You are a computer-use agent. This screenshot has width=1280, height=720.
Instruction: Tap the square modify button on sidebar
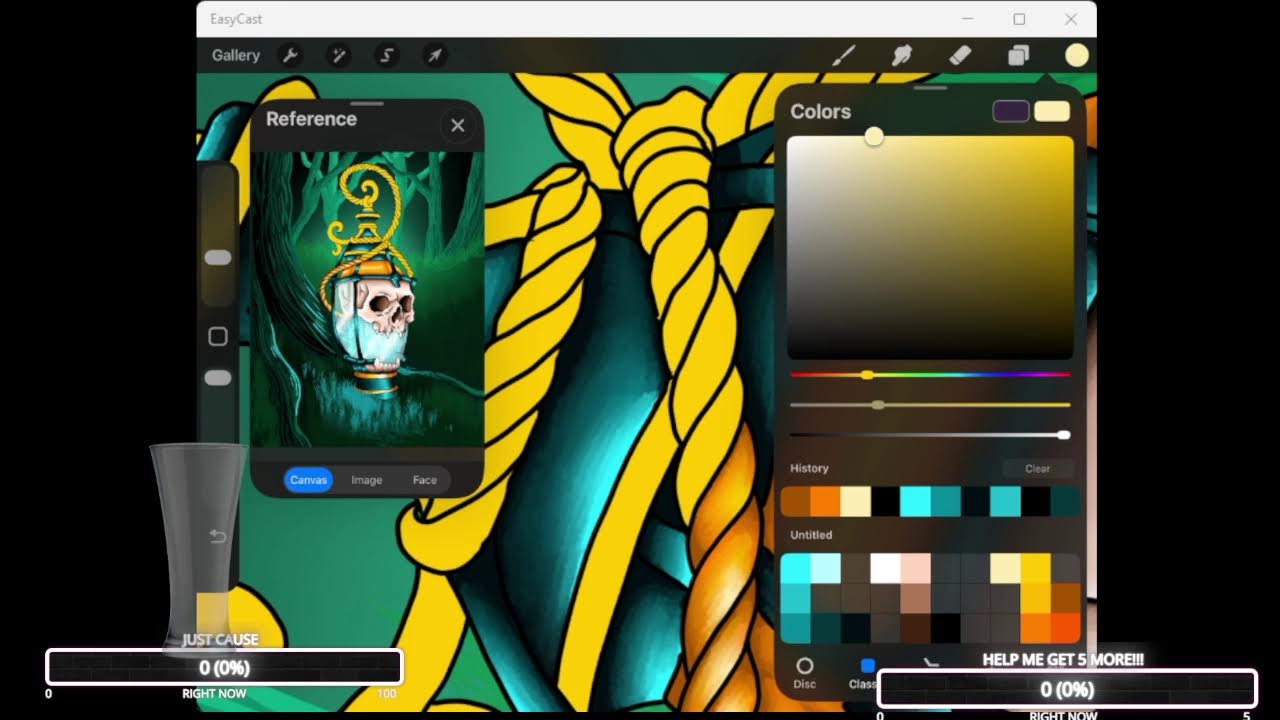tap(218, 337)
